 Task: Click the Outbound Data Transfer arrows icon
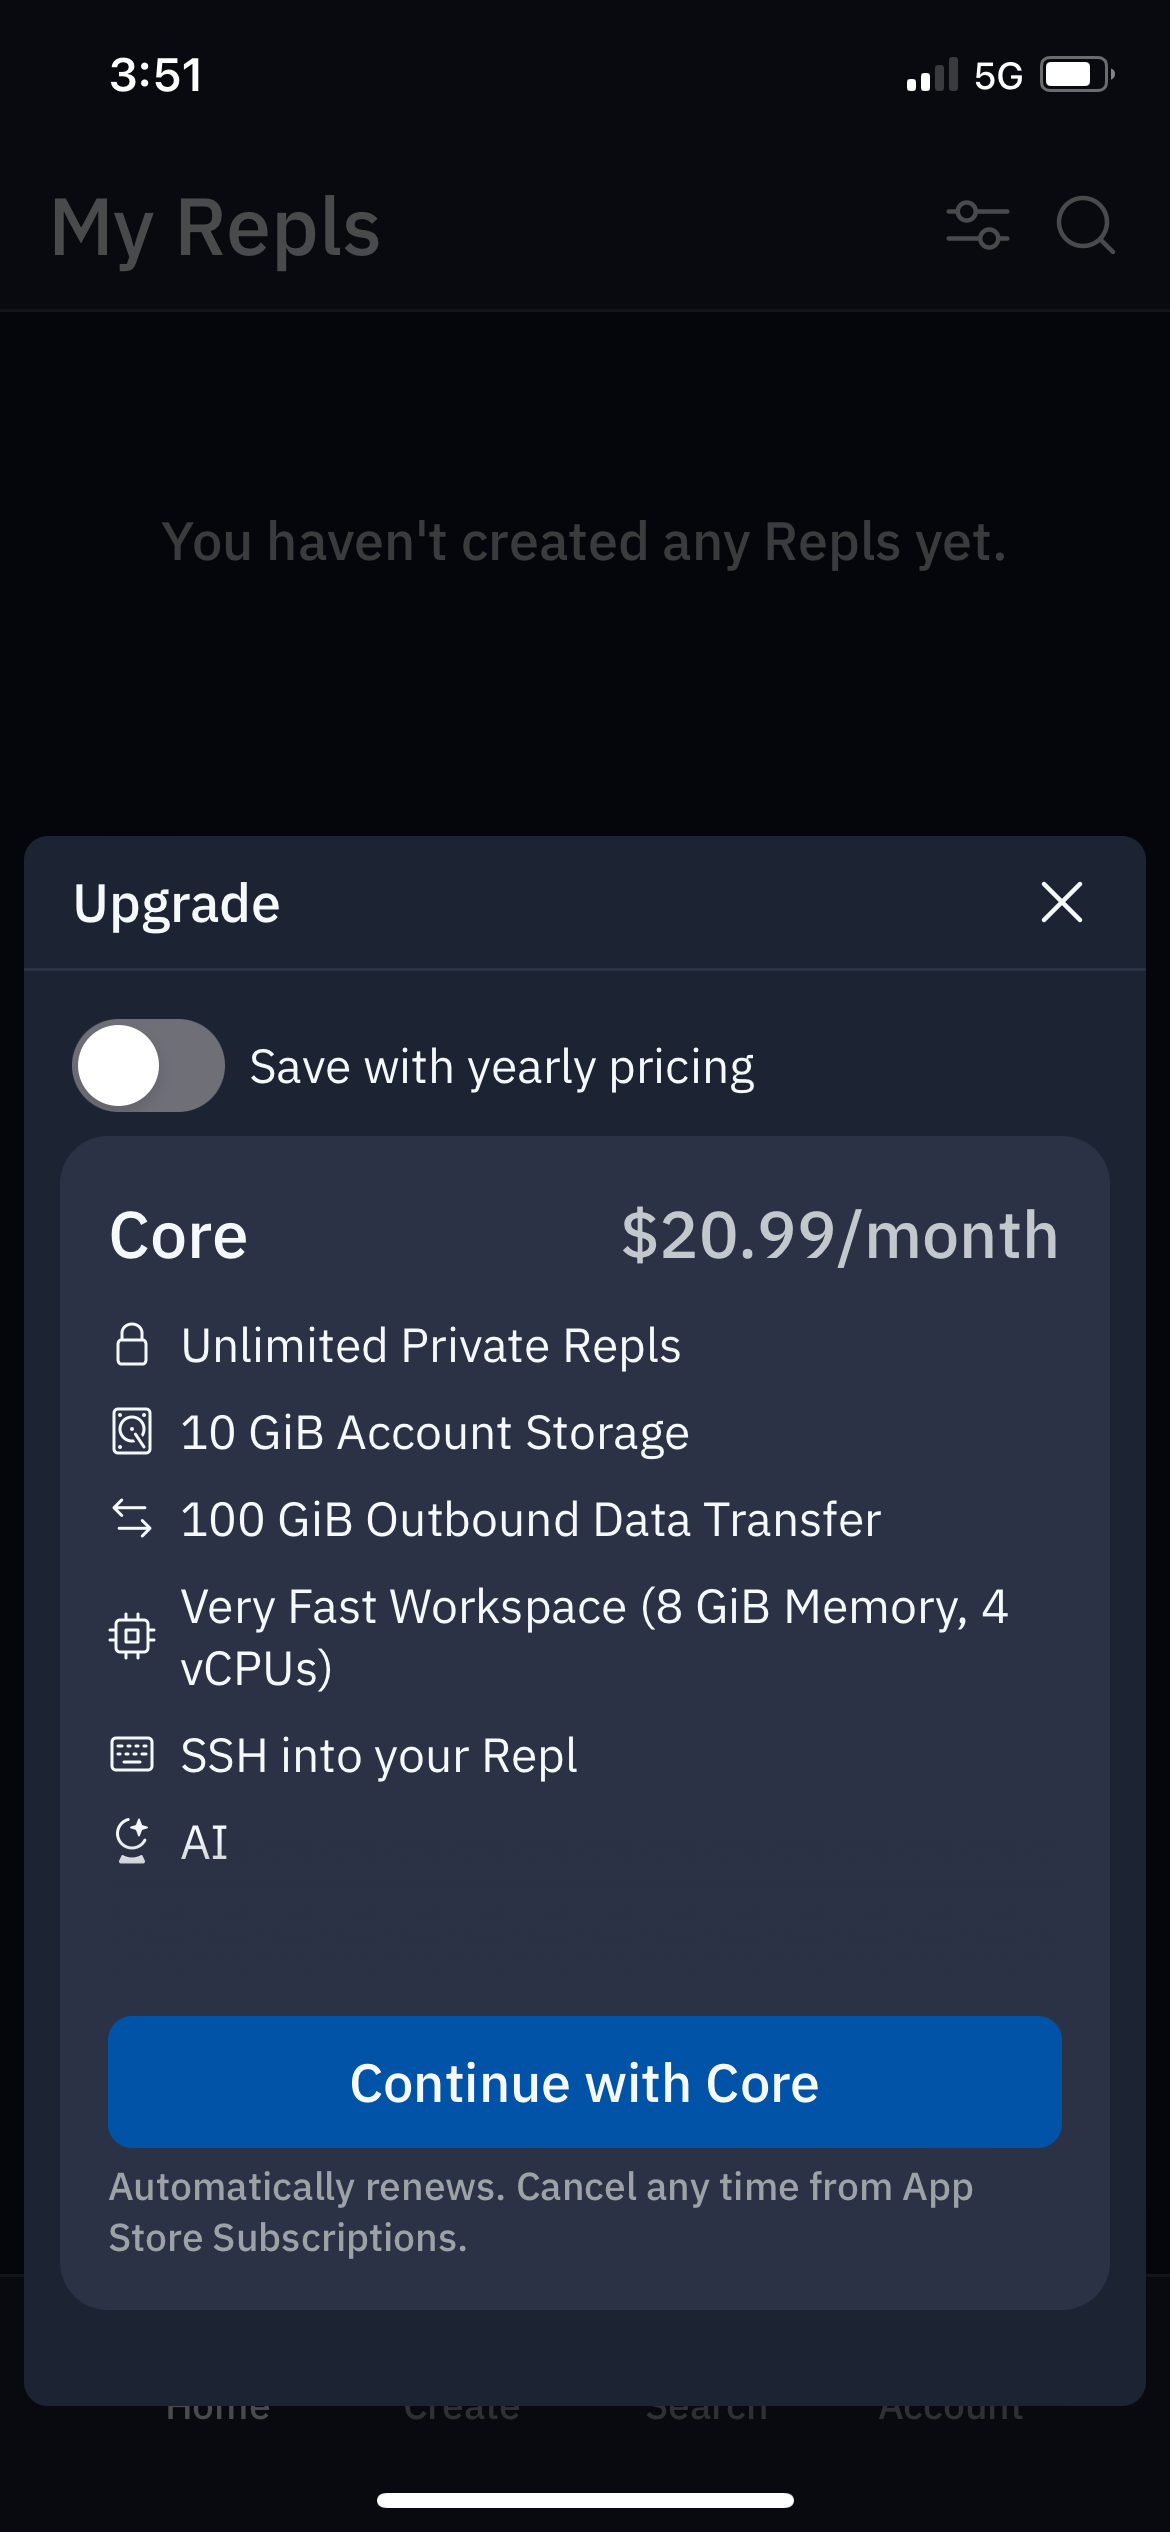[132, 1518]
